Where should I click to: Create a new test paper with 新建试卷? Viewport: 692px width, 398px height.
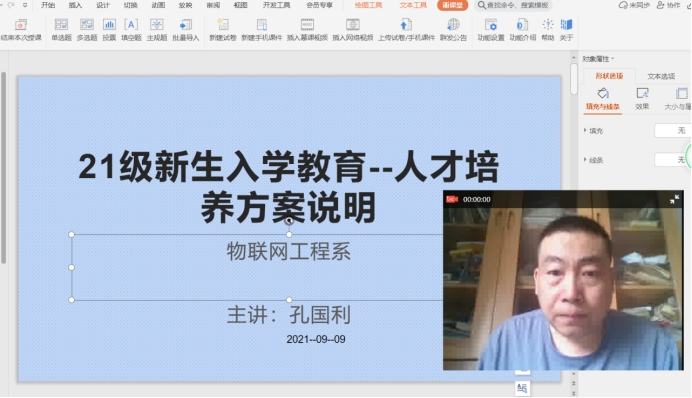[x=223, y=30]
